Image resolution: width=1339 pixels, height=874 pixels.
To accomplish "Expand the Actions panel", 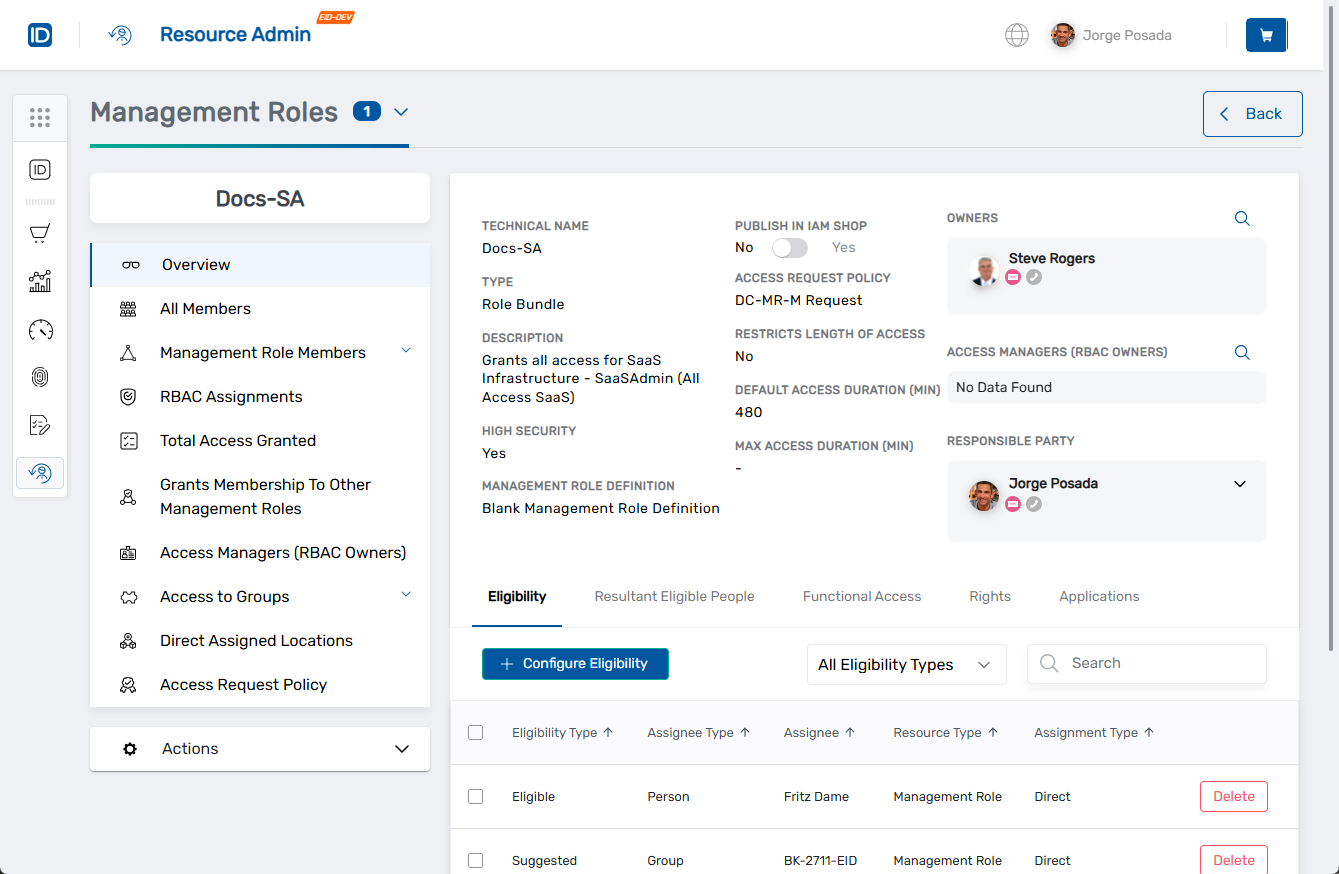I will pyautogui.click(x=260, y=748).
